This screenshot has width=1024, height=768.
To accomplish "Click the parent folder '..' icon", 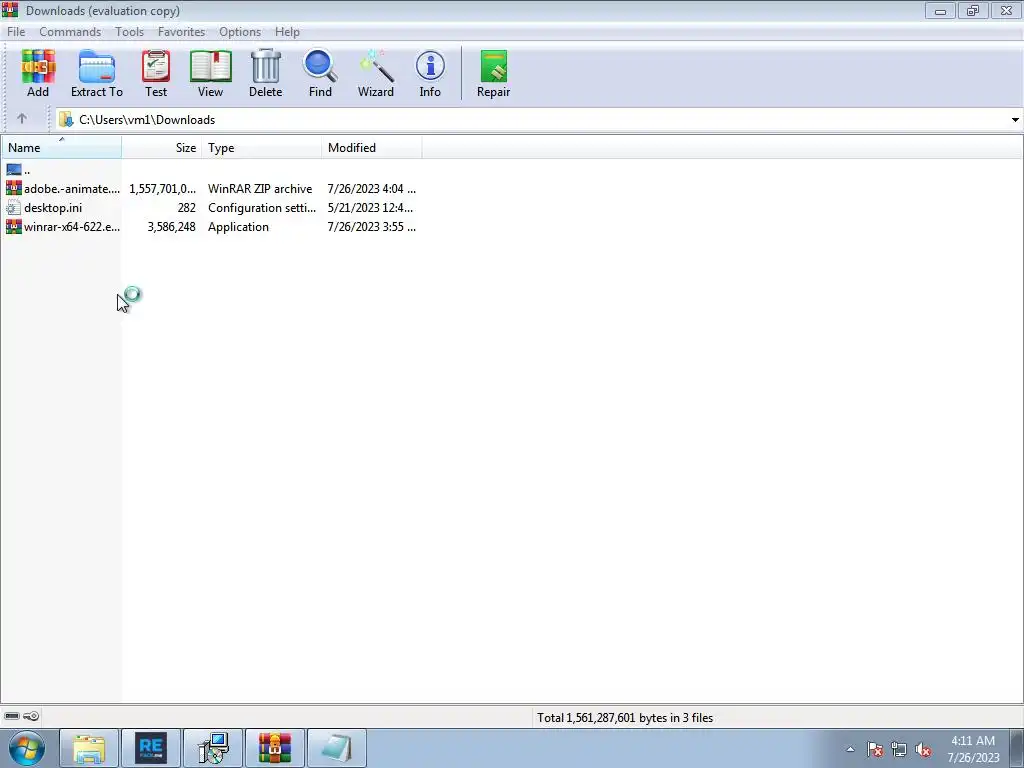I will point(14,170).
